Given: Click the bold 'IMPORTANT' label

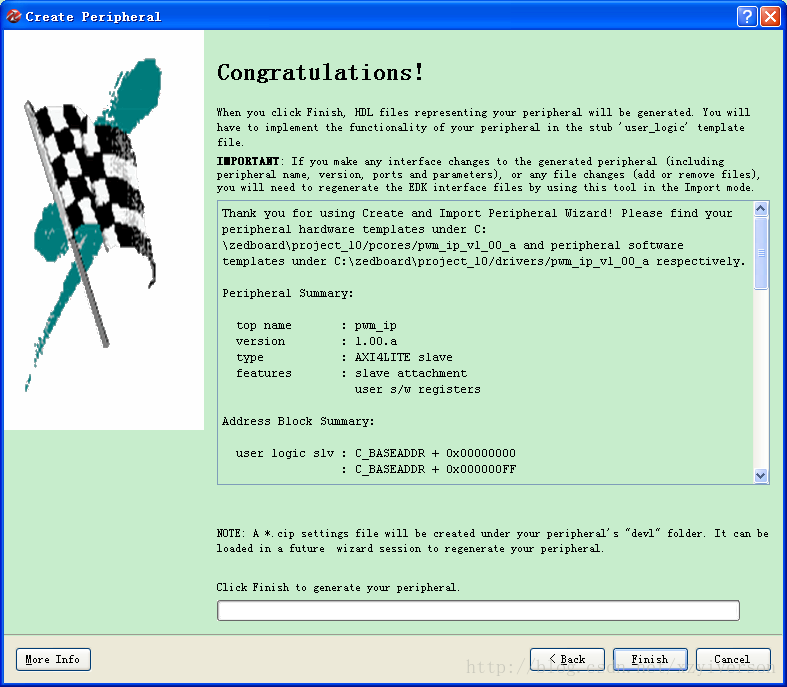Looking at the screenshot, I should pyautogui.click(x=248, y=161).
